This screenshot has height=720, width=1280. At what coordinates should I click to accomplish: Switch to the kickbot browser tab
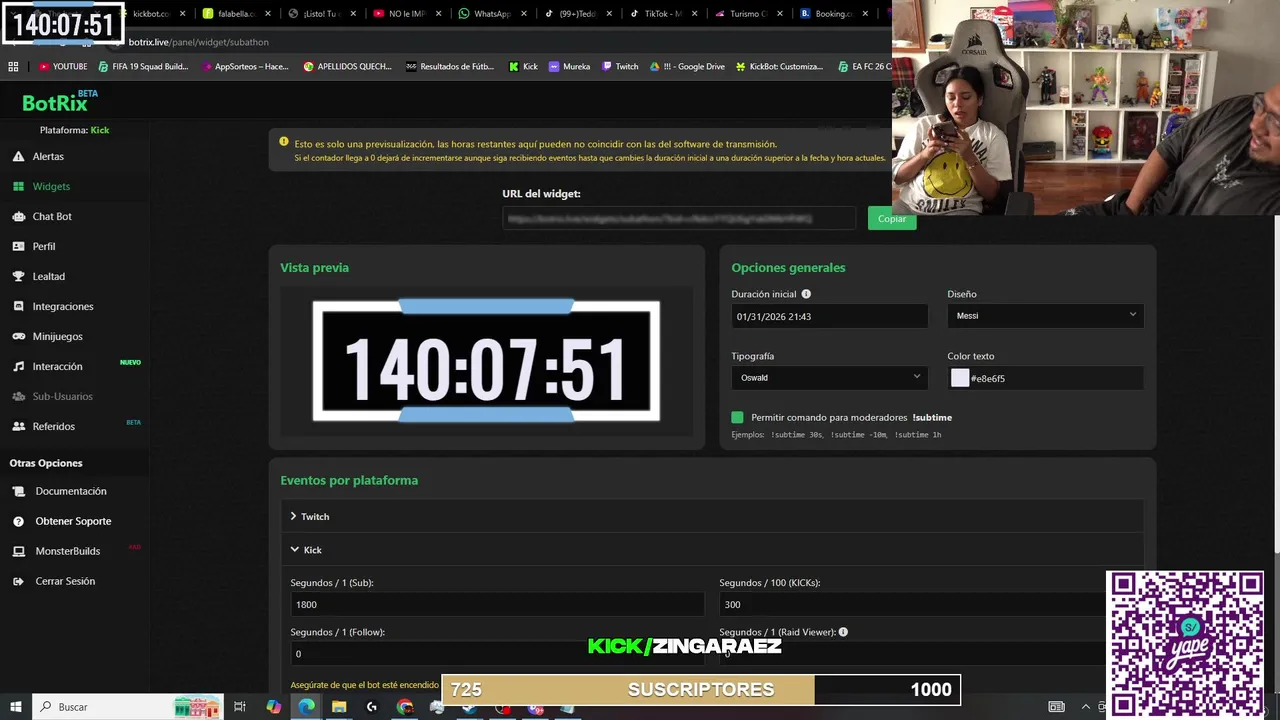click(152, 14)
